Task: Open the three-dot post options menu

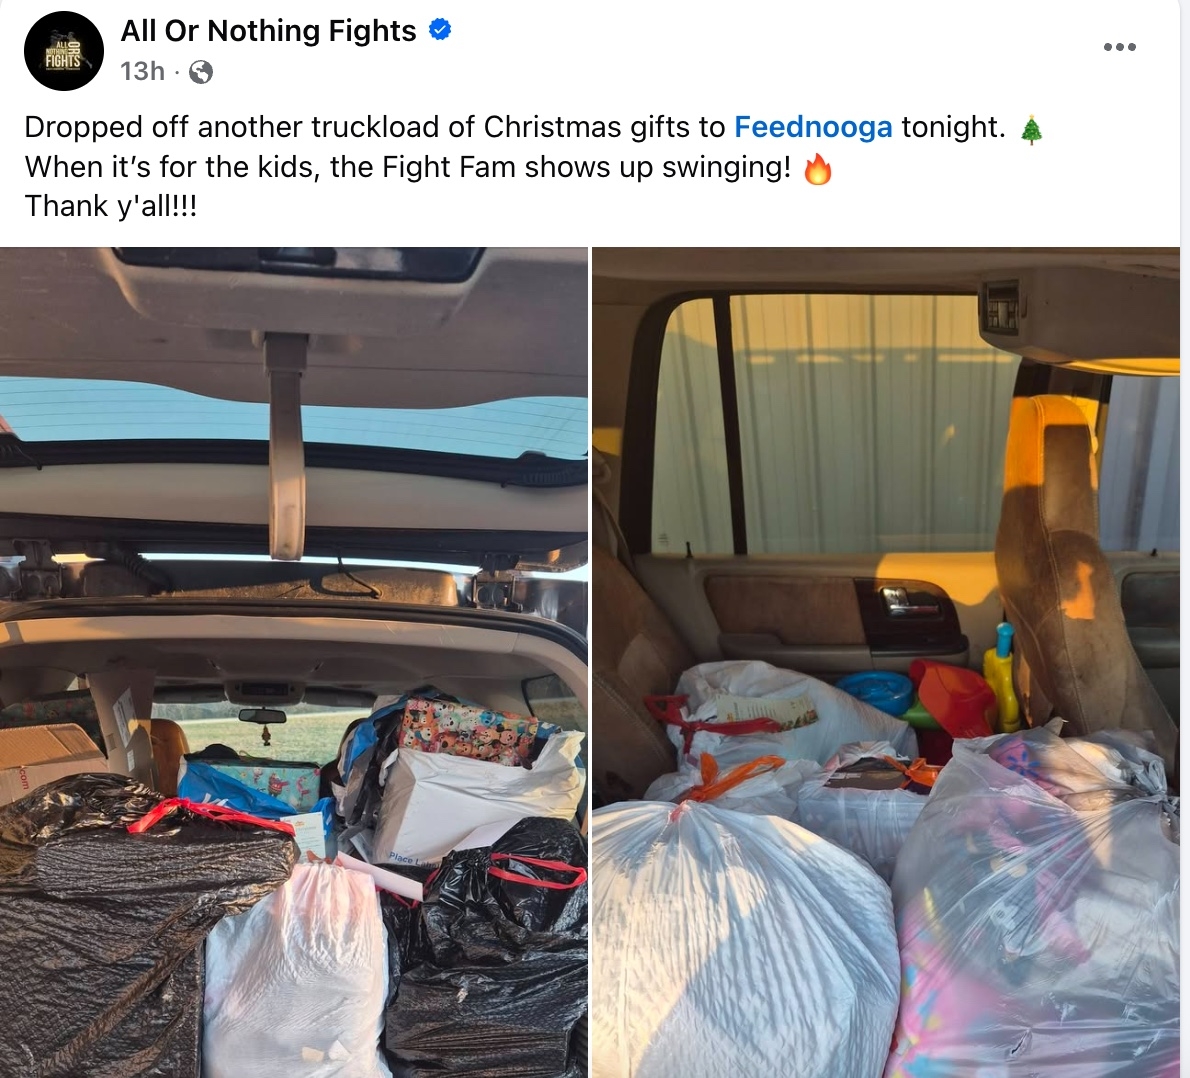Action: (x=1119, y=47)
